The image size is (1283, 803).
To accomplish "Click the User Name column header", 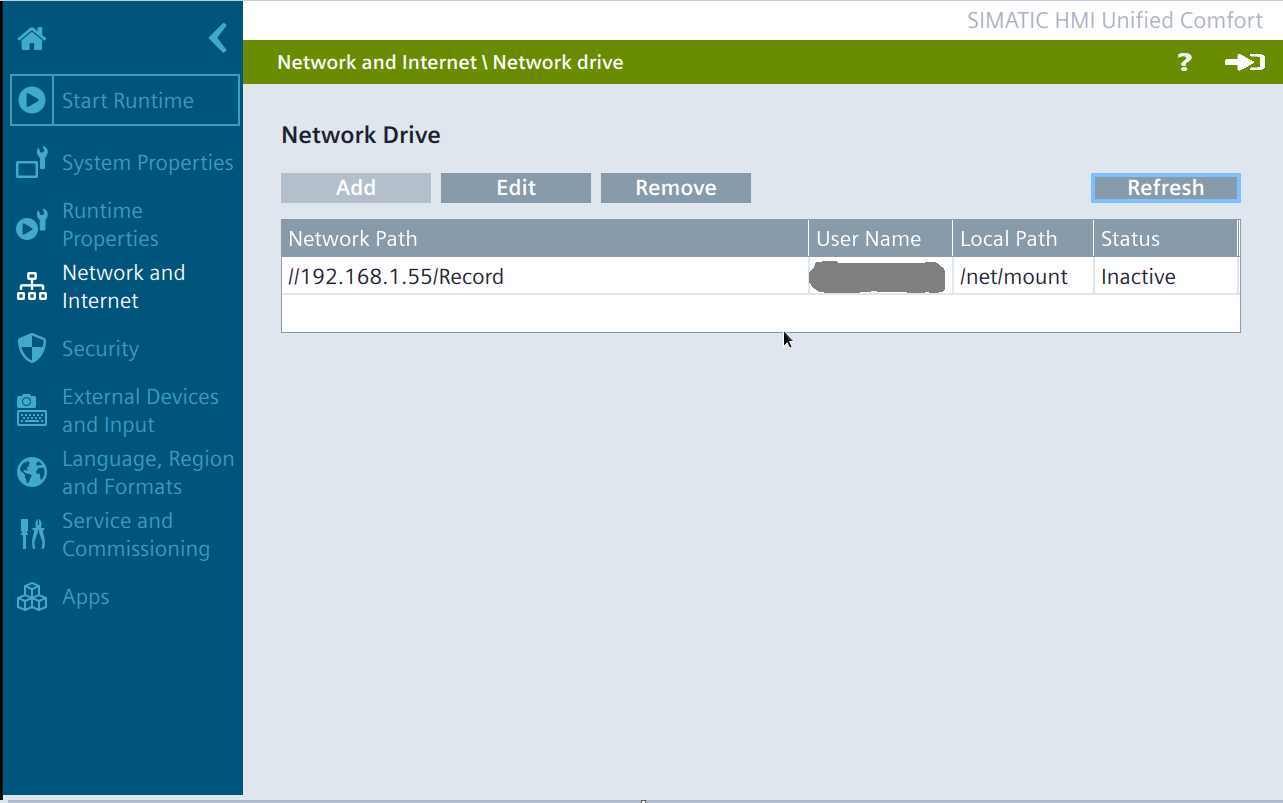I will (x=881, y=239).
